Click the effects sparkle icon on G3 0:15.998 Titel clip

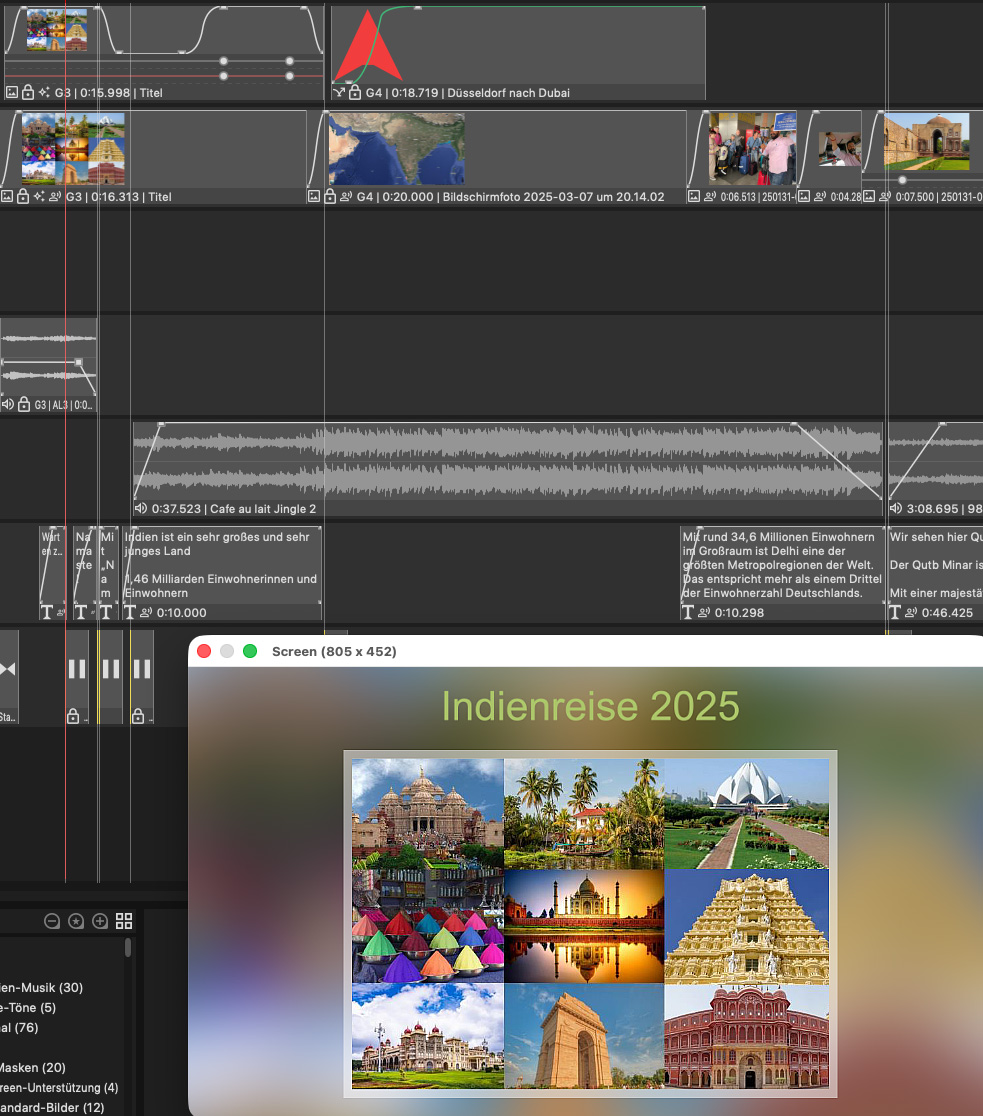[44, 92]
